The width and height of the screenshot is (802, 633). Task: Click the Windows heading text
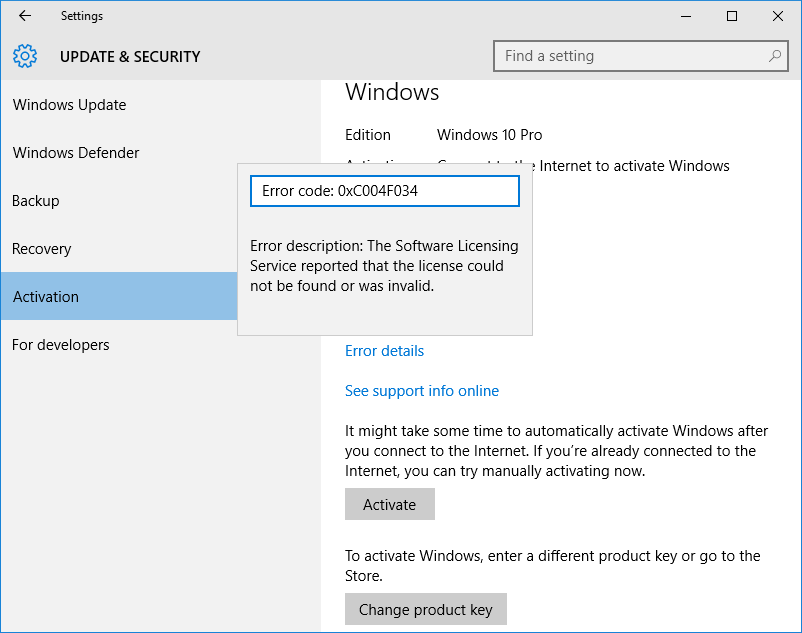pyautogui.click(x=392, y=92)
